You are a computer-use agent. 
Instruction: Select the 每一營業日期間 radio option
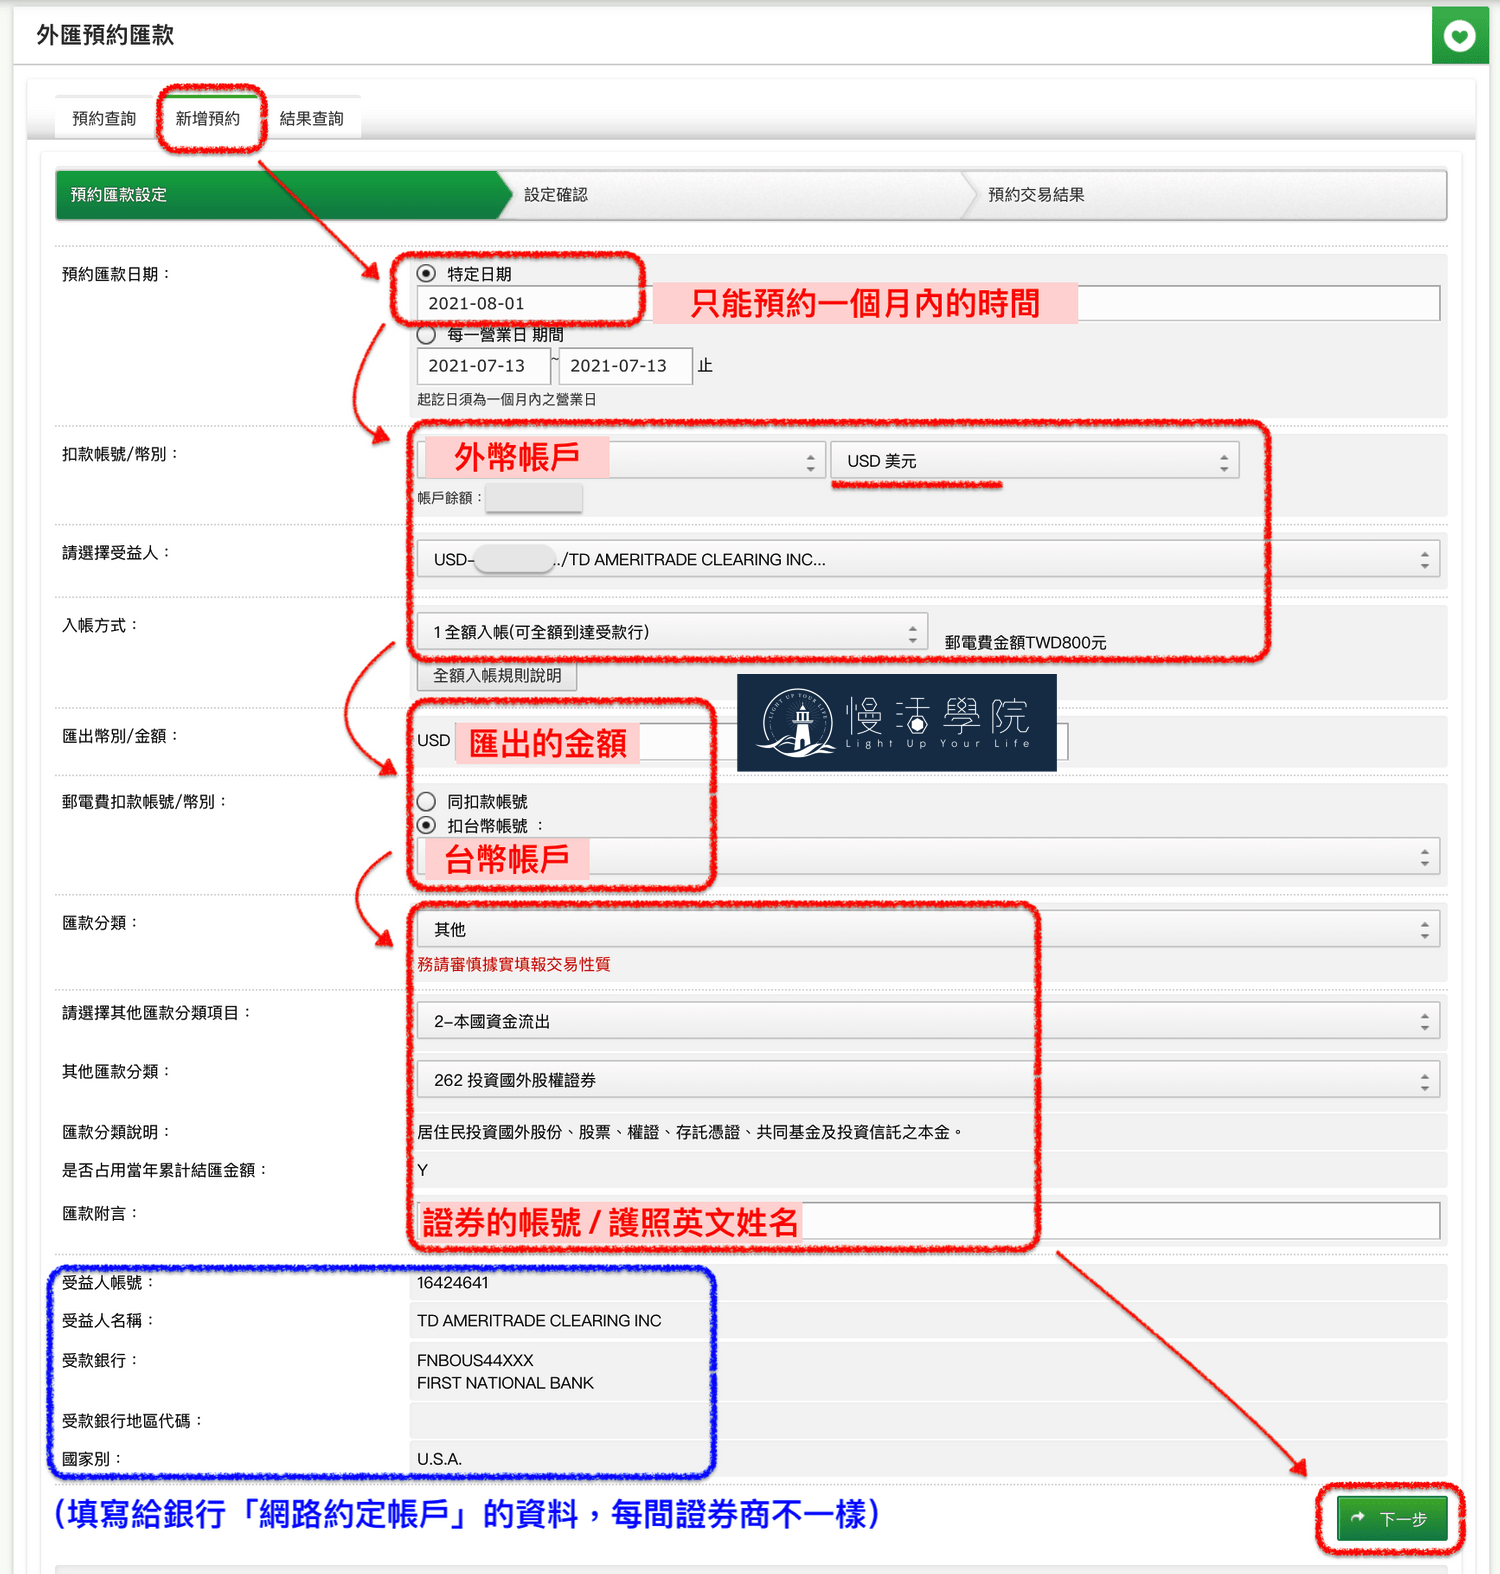point(427,335)
